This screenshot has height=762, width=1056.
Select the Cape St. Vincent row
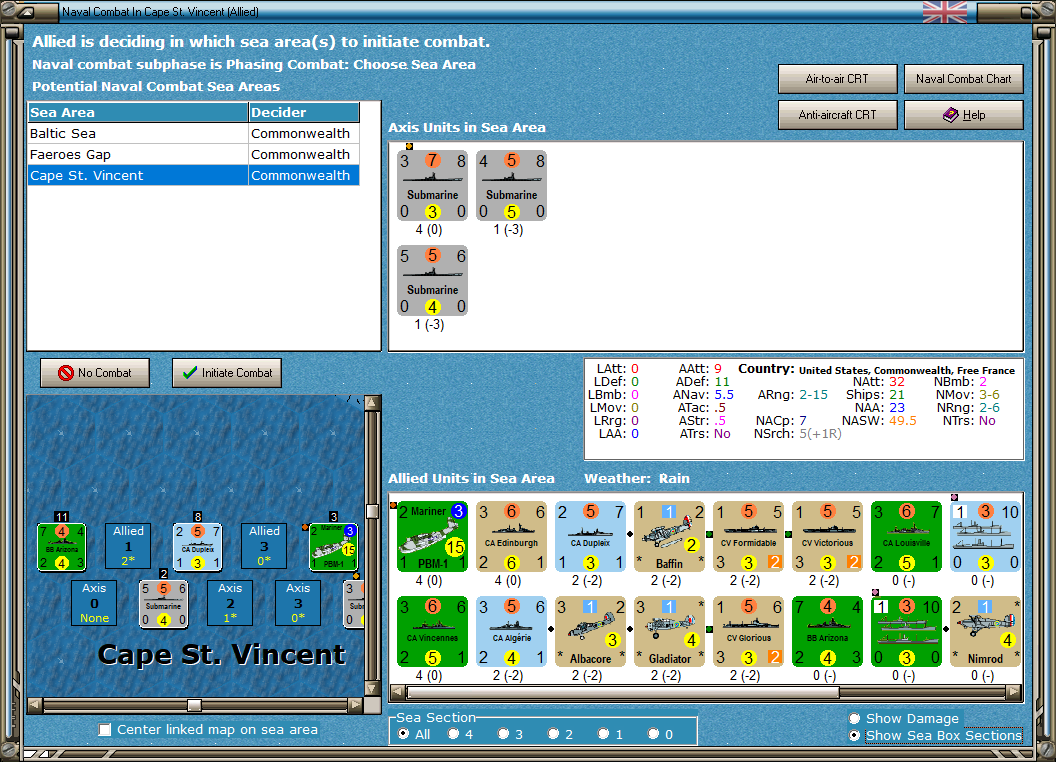[194, 175]
